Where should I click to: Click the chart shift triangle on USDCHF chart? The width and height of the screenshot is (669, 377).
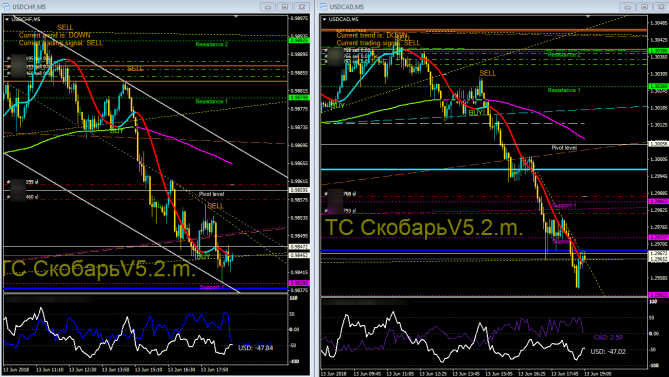click(x=236, y=17)
